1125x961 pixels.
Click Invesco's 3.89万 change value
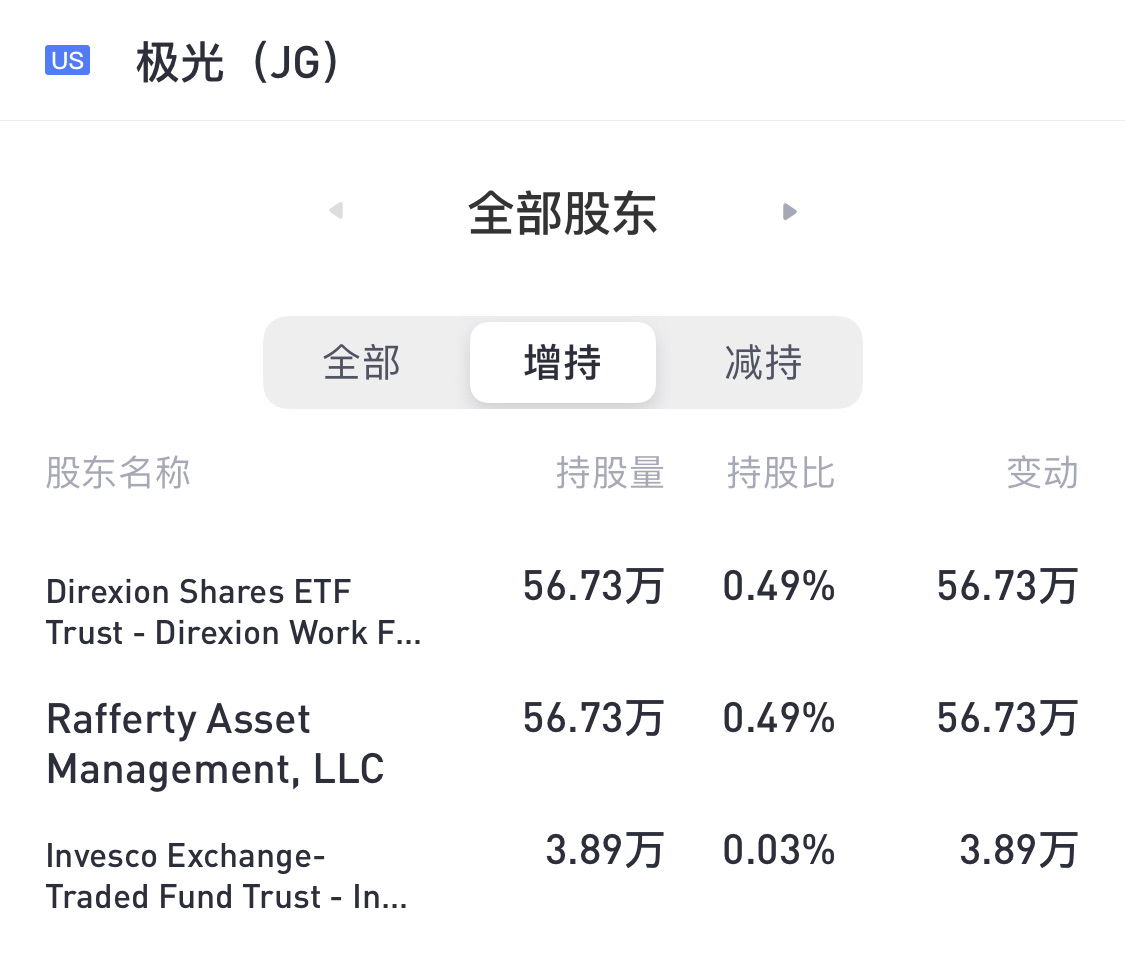[1018, 850]
